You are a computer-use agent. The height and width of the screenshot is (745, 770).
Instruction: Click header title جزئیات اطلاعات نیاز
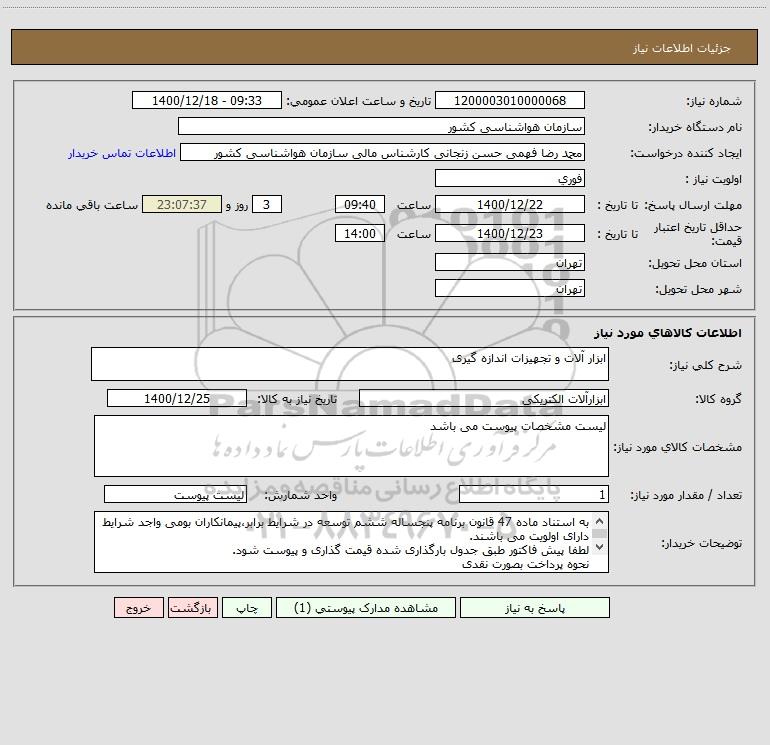pos(682,48)
